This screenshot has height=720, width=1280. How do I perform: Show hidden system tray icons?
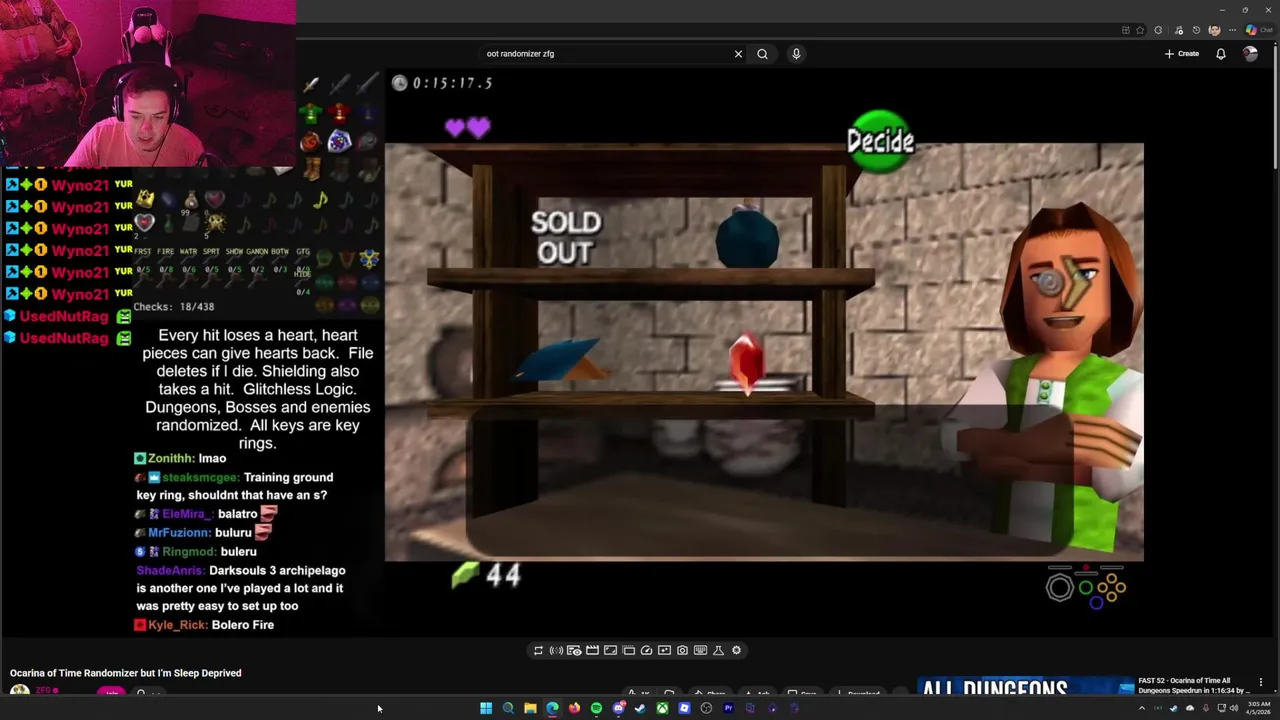pos(1142,708)
